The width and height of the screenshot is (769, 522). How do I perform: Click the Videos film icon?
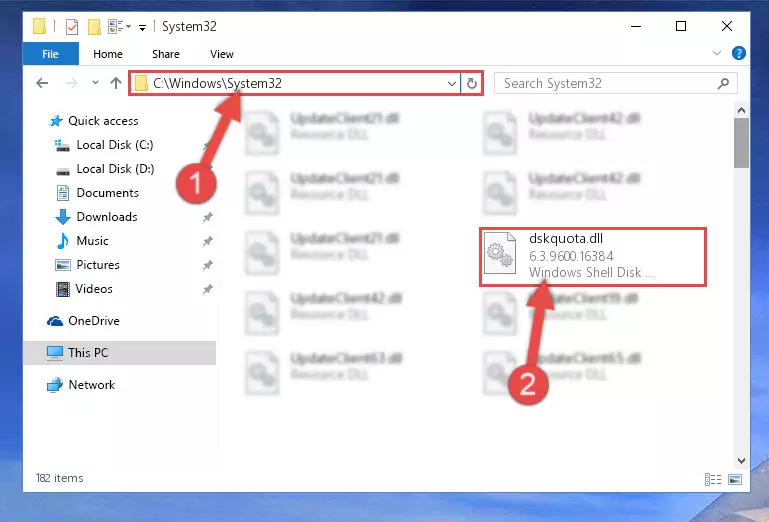(63, 289)
